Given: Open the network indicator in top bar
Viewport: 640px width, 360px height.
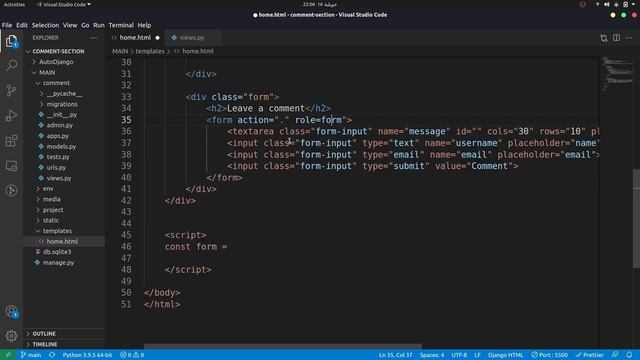Looking at the screenshot, I should (597, 4).
